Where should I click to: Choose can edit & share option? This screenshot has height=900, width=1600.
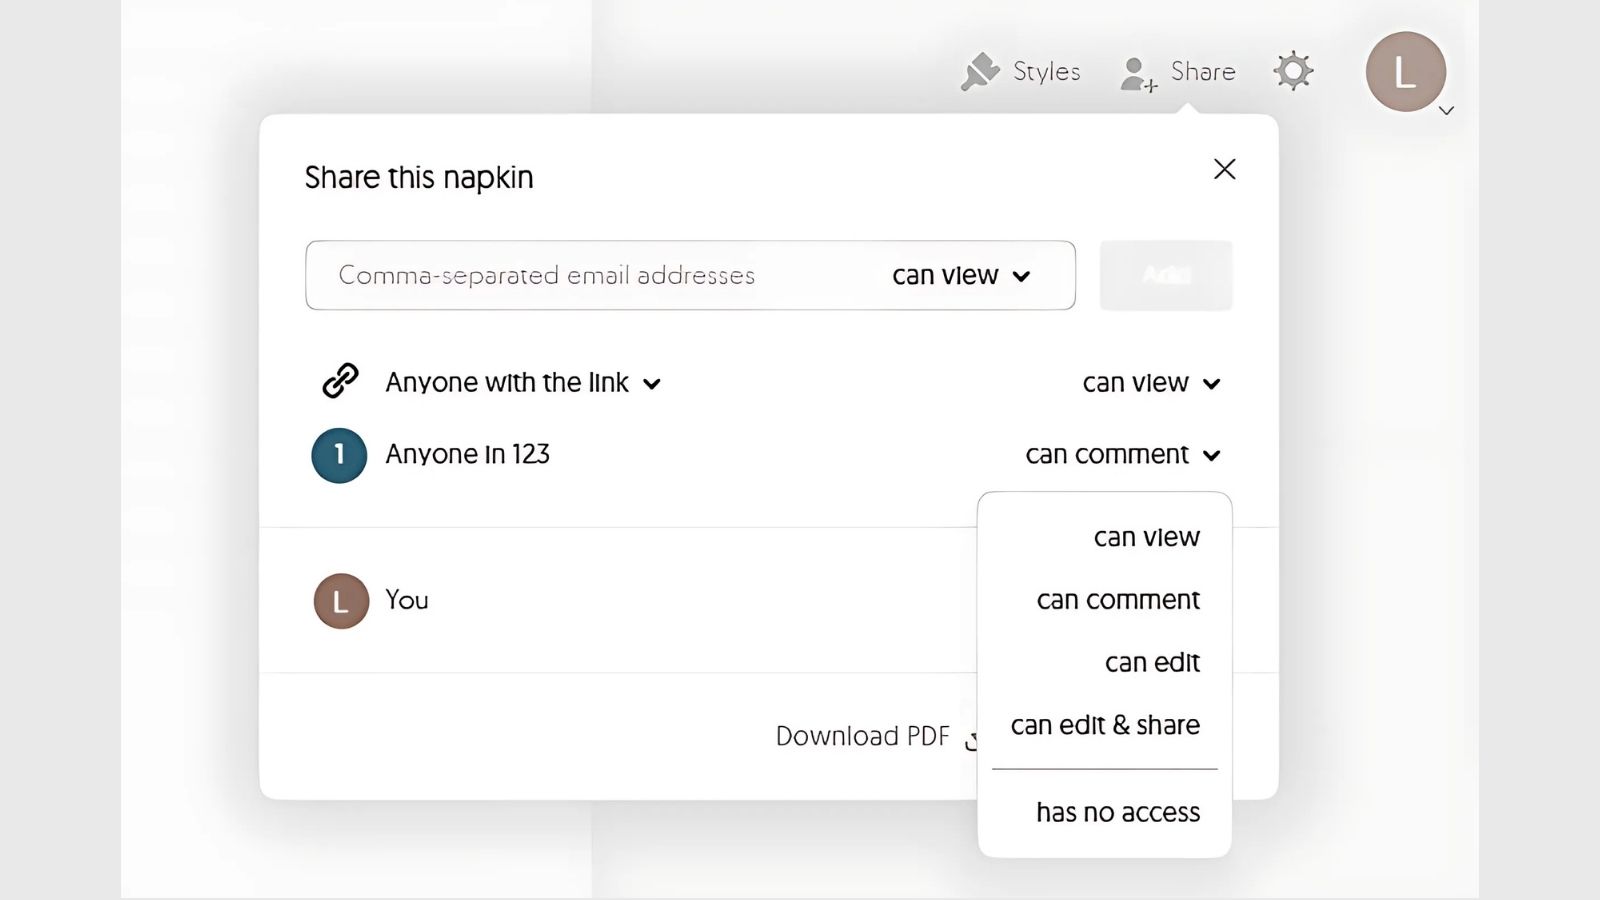point(1105,726)
